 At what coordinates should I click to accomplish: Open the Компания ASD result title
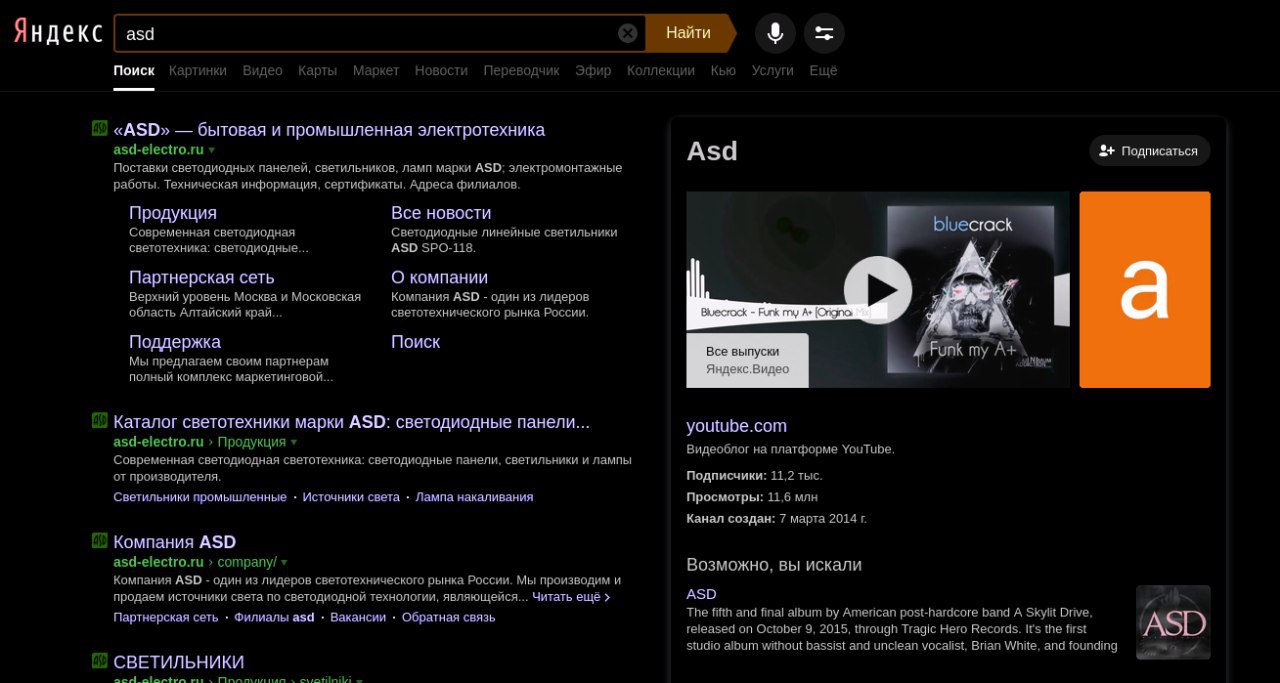click(174, 542)
